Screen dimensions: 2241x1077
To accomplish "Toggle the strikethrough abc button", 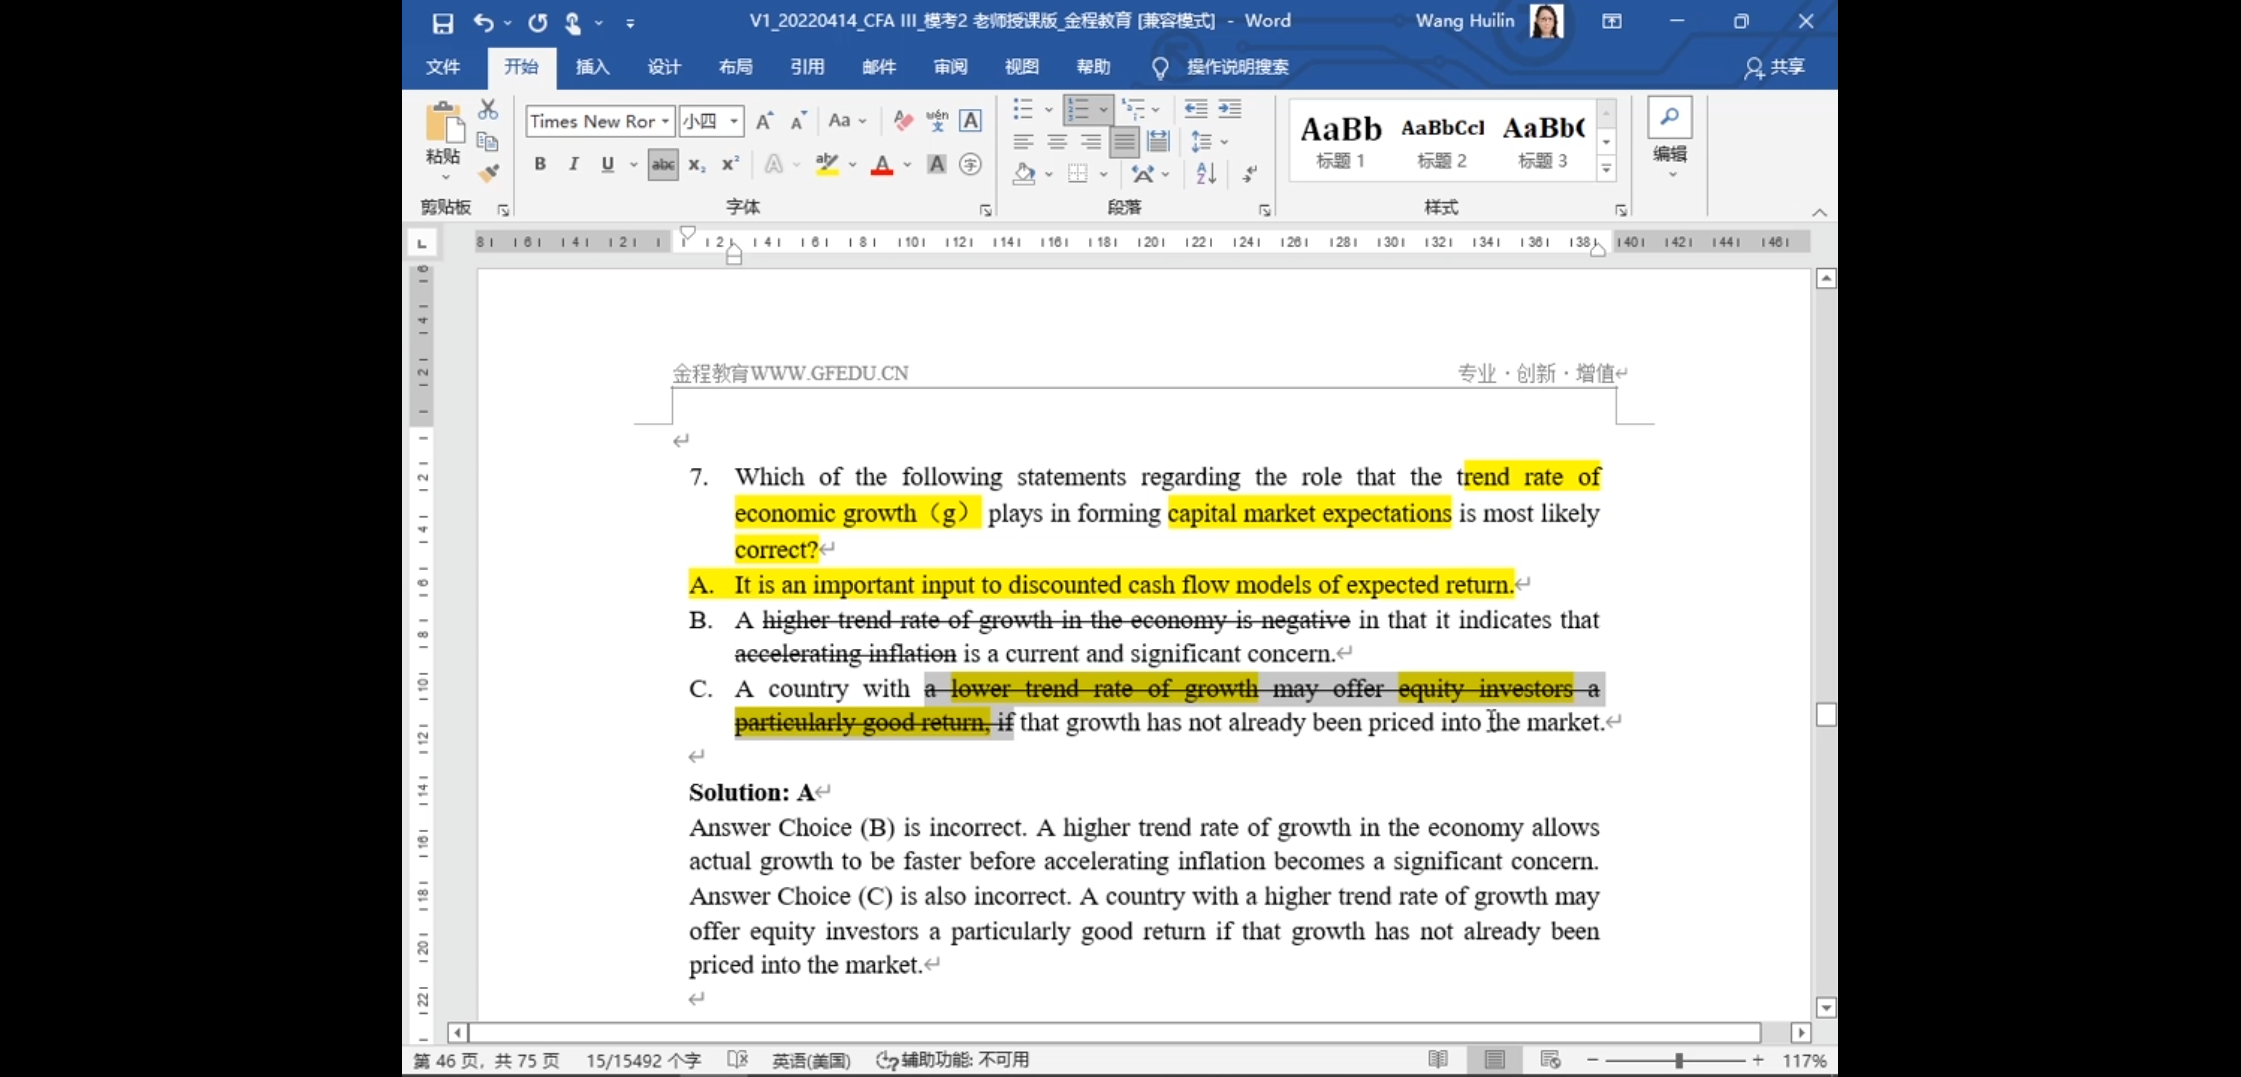I will pyautogui.click(x=662, y=165).
